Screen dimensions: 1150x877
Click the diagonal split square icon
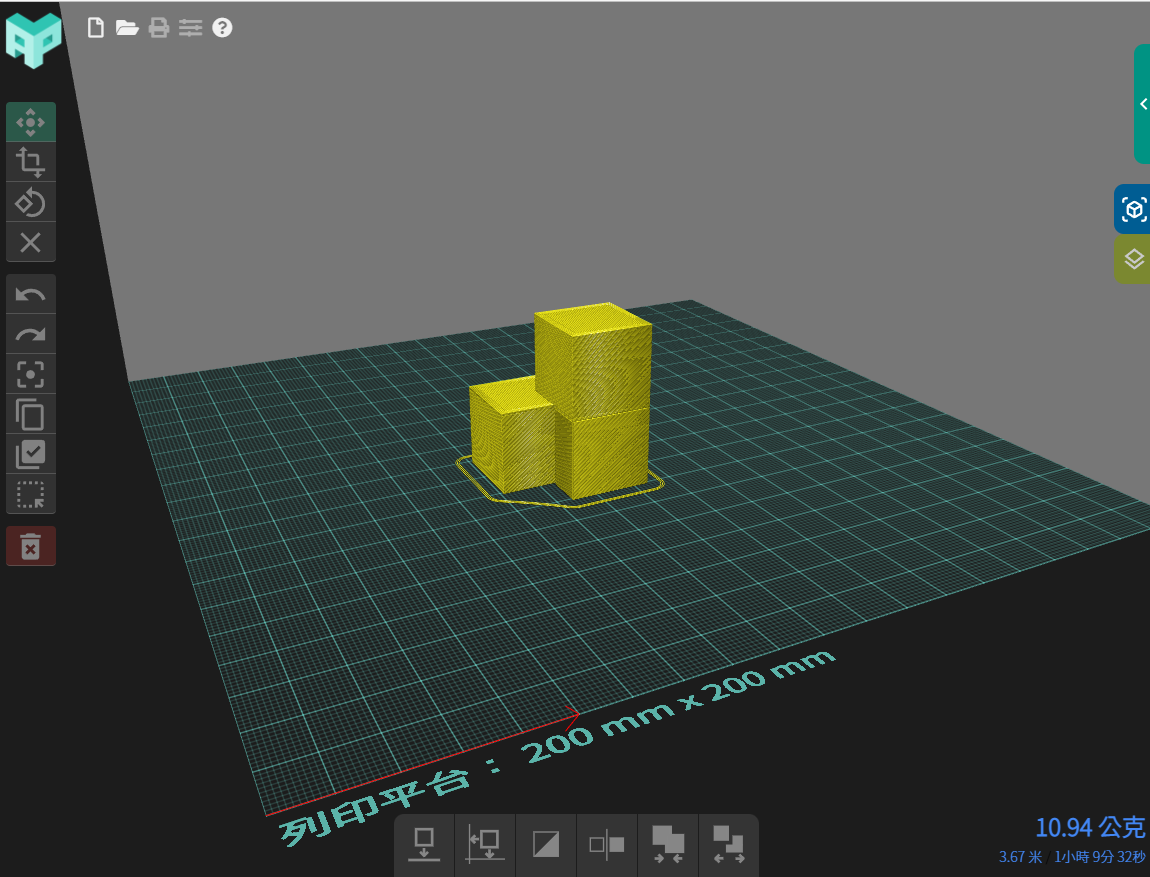[x=546, y=845]
